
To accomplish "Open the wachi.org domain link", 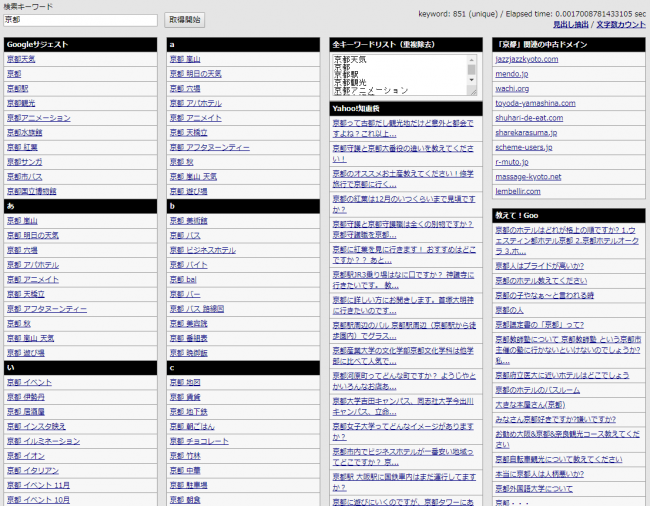I will click(x=512, y=89).
